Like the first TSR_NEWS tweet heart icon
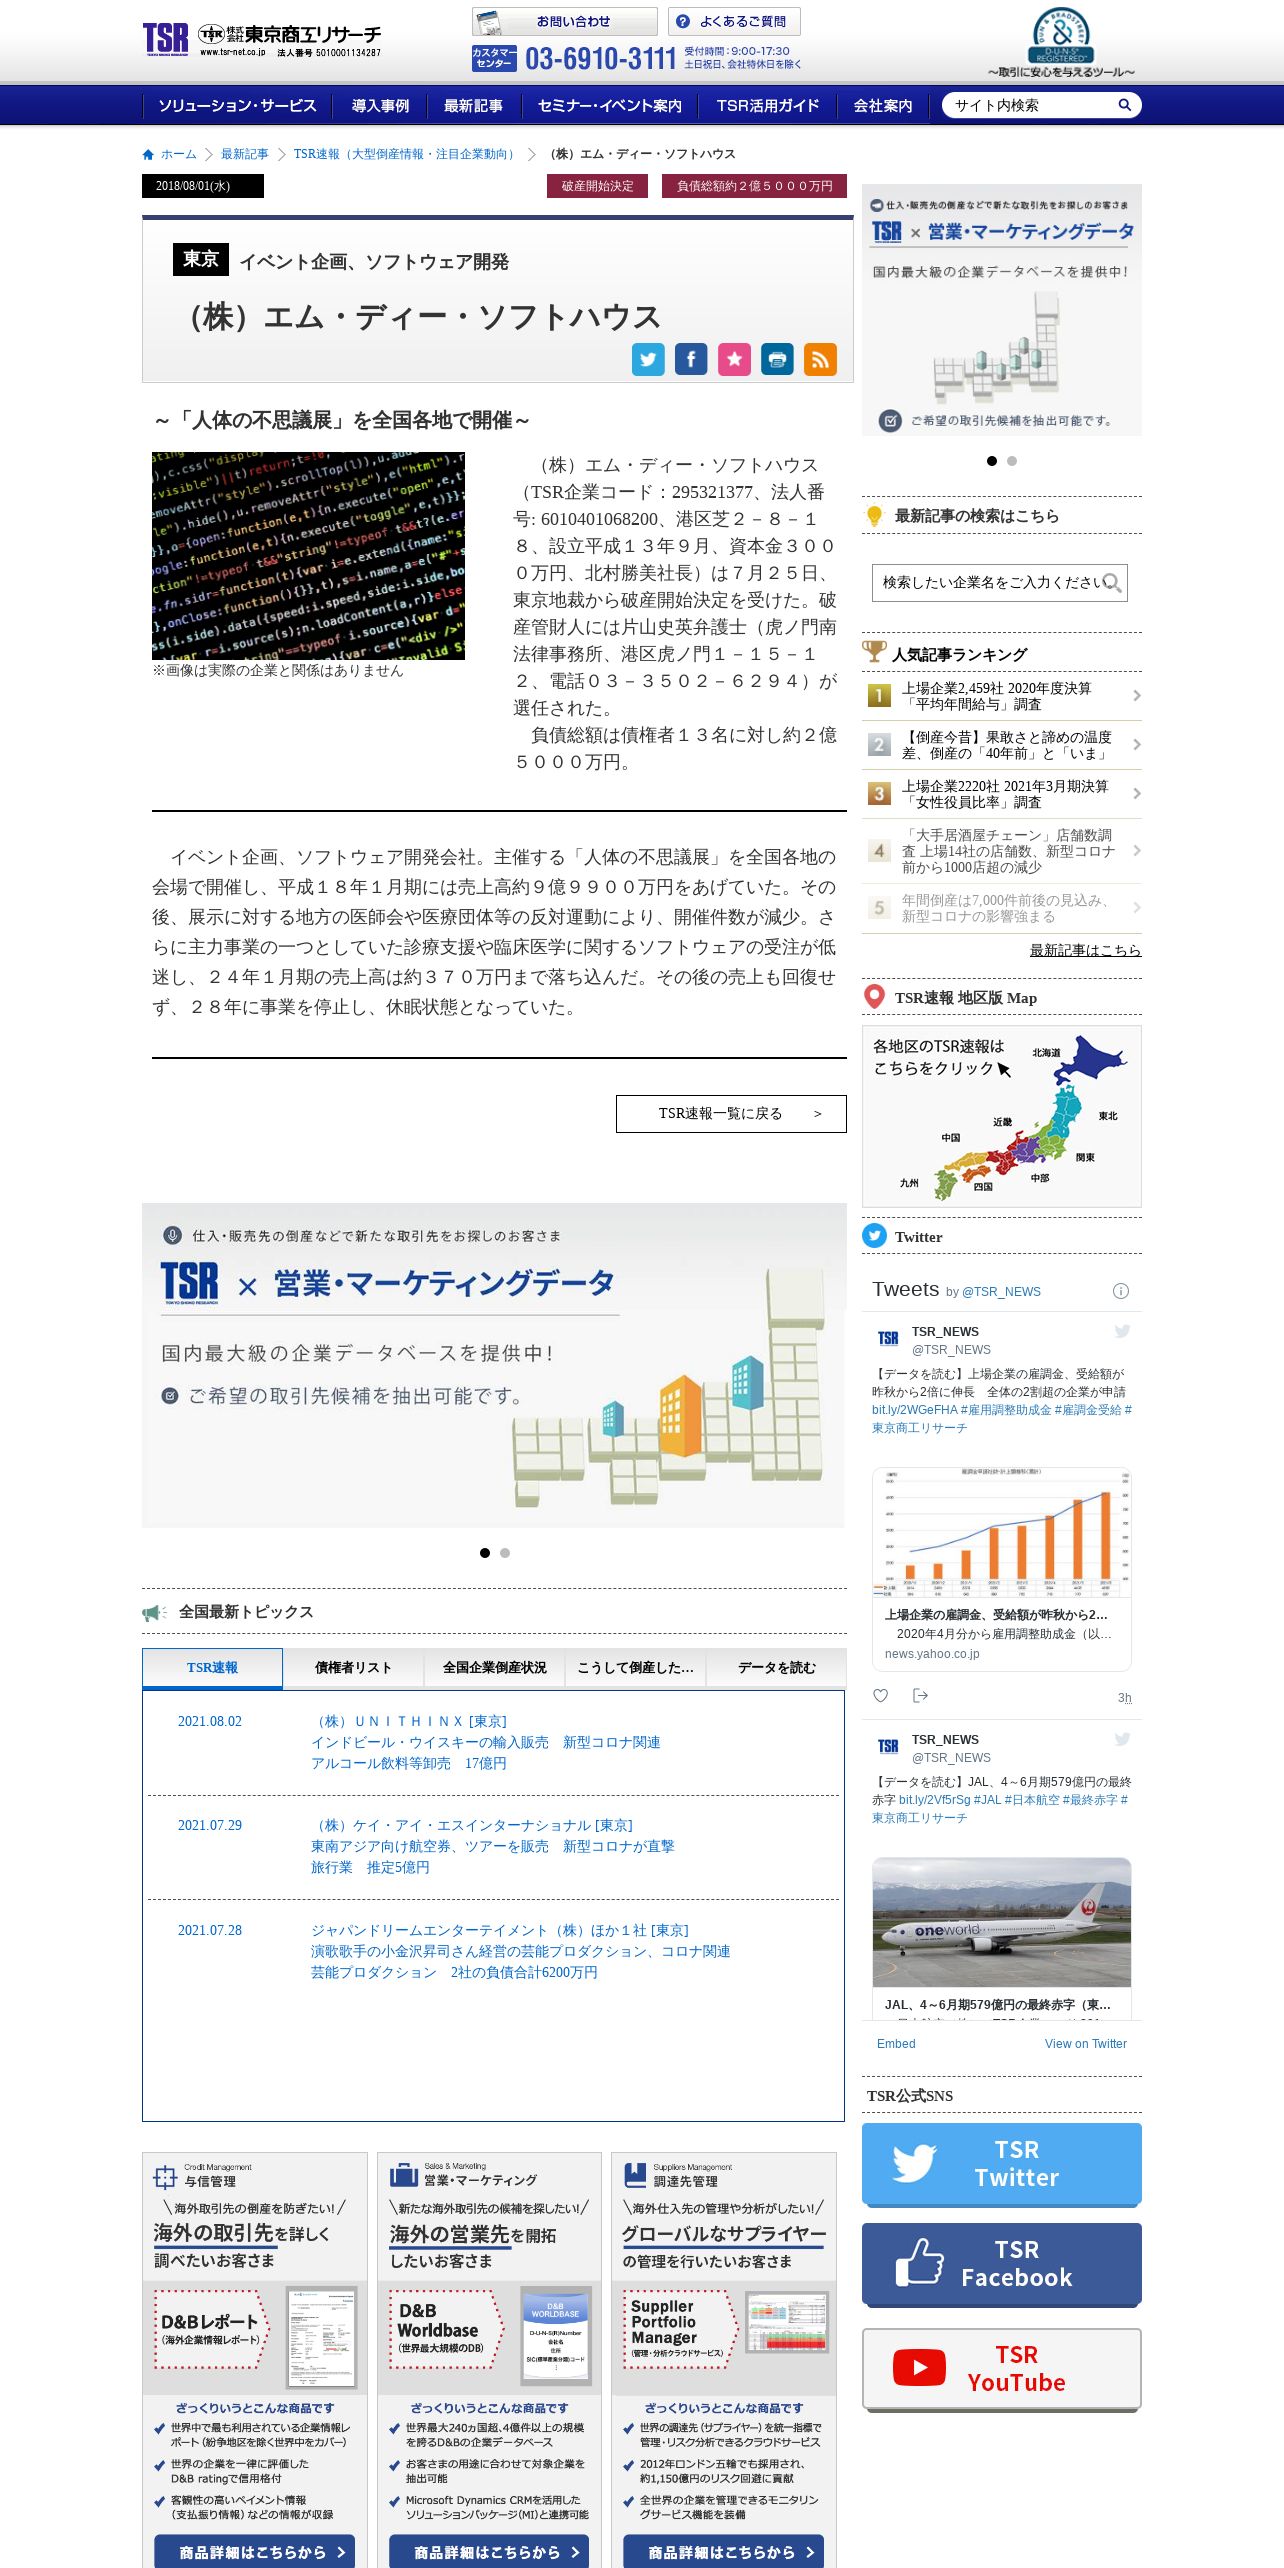The width and height of the screenshot is (1284, 2568). (880, 1695)
